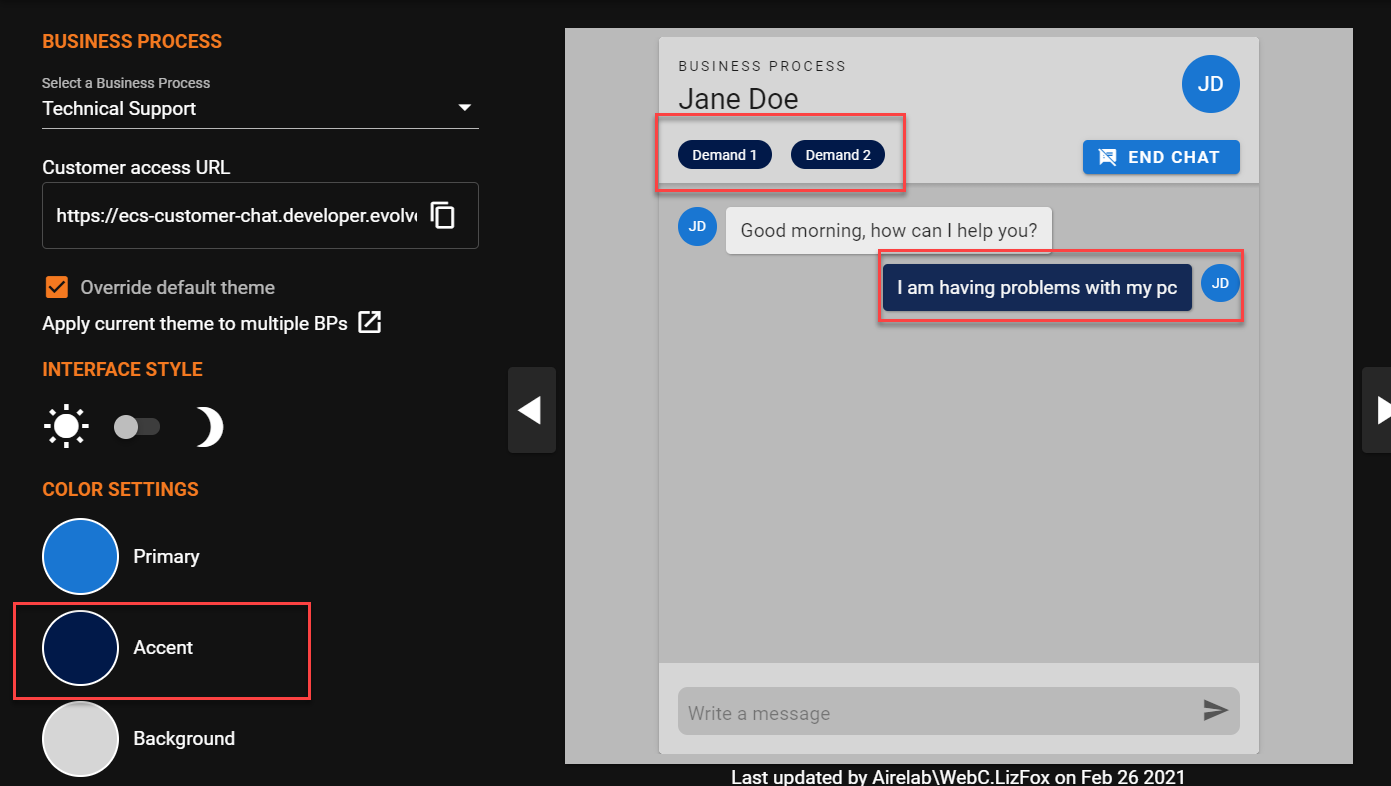Viewport: 1391px width, 786px height.
Task: Uncheck Override default theme checkbox
Action: click(x=57, y=287)
